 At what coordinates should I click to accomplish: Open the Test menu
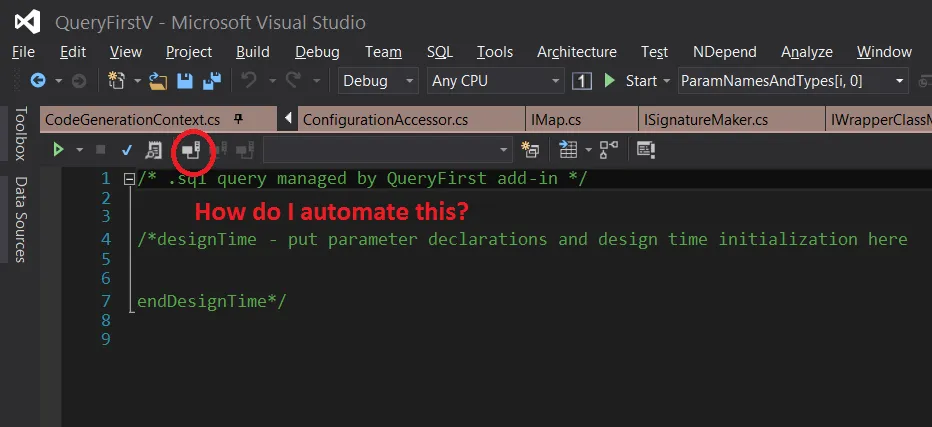tap(654, 52)
